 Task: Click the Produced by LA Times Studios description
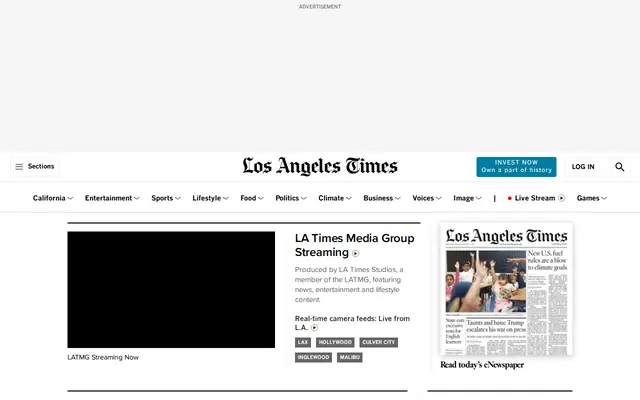point(349,284)
